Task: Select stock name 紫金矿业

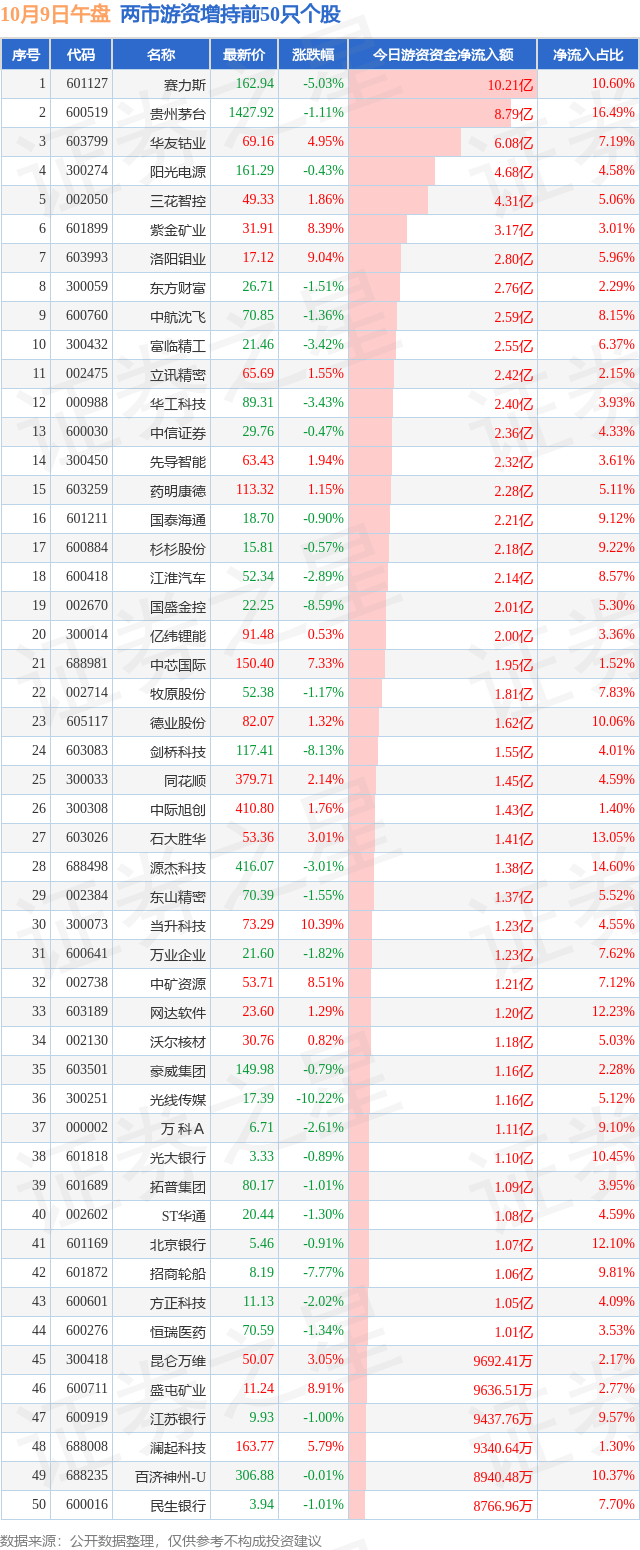Action: (x=178, y=230)
